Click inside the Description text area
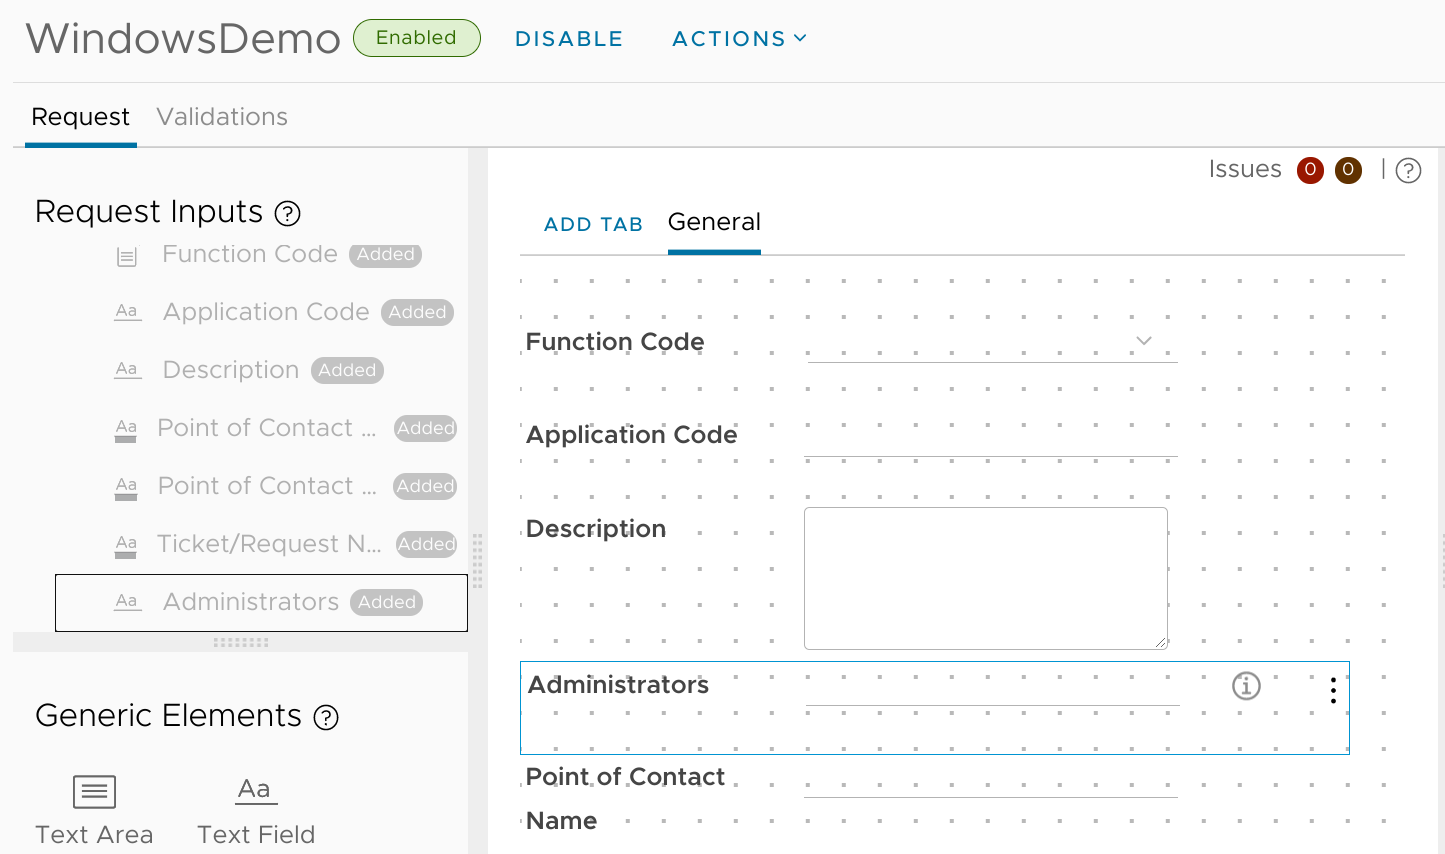This screenshot has width=1445, height=854. pyautogui.click(x=985, y=578)
